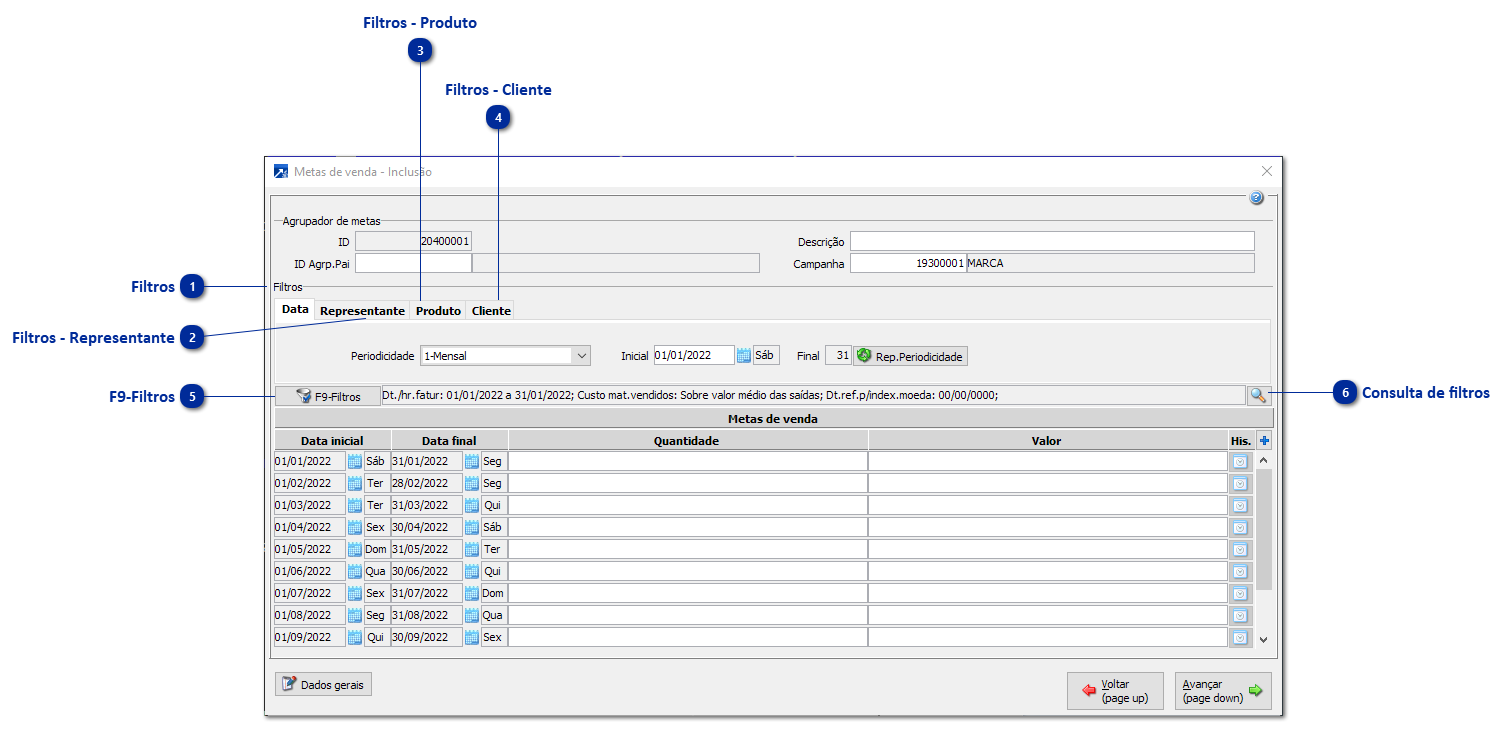Viewport: 1506px width, 732px height.
Task: Open calendar for Data final 31/01/2022
Action: pos(472,461)
